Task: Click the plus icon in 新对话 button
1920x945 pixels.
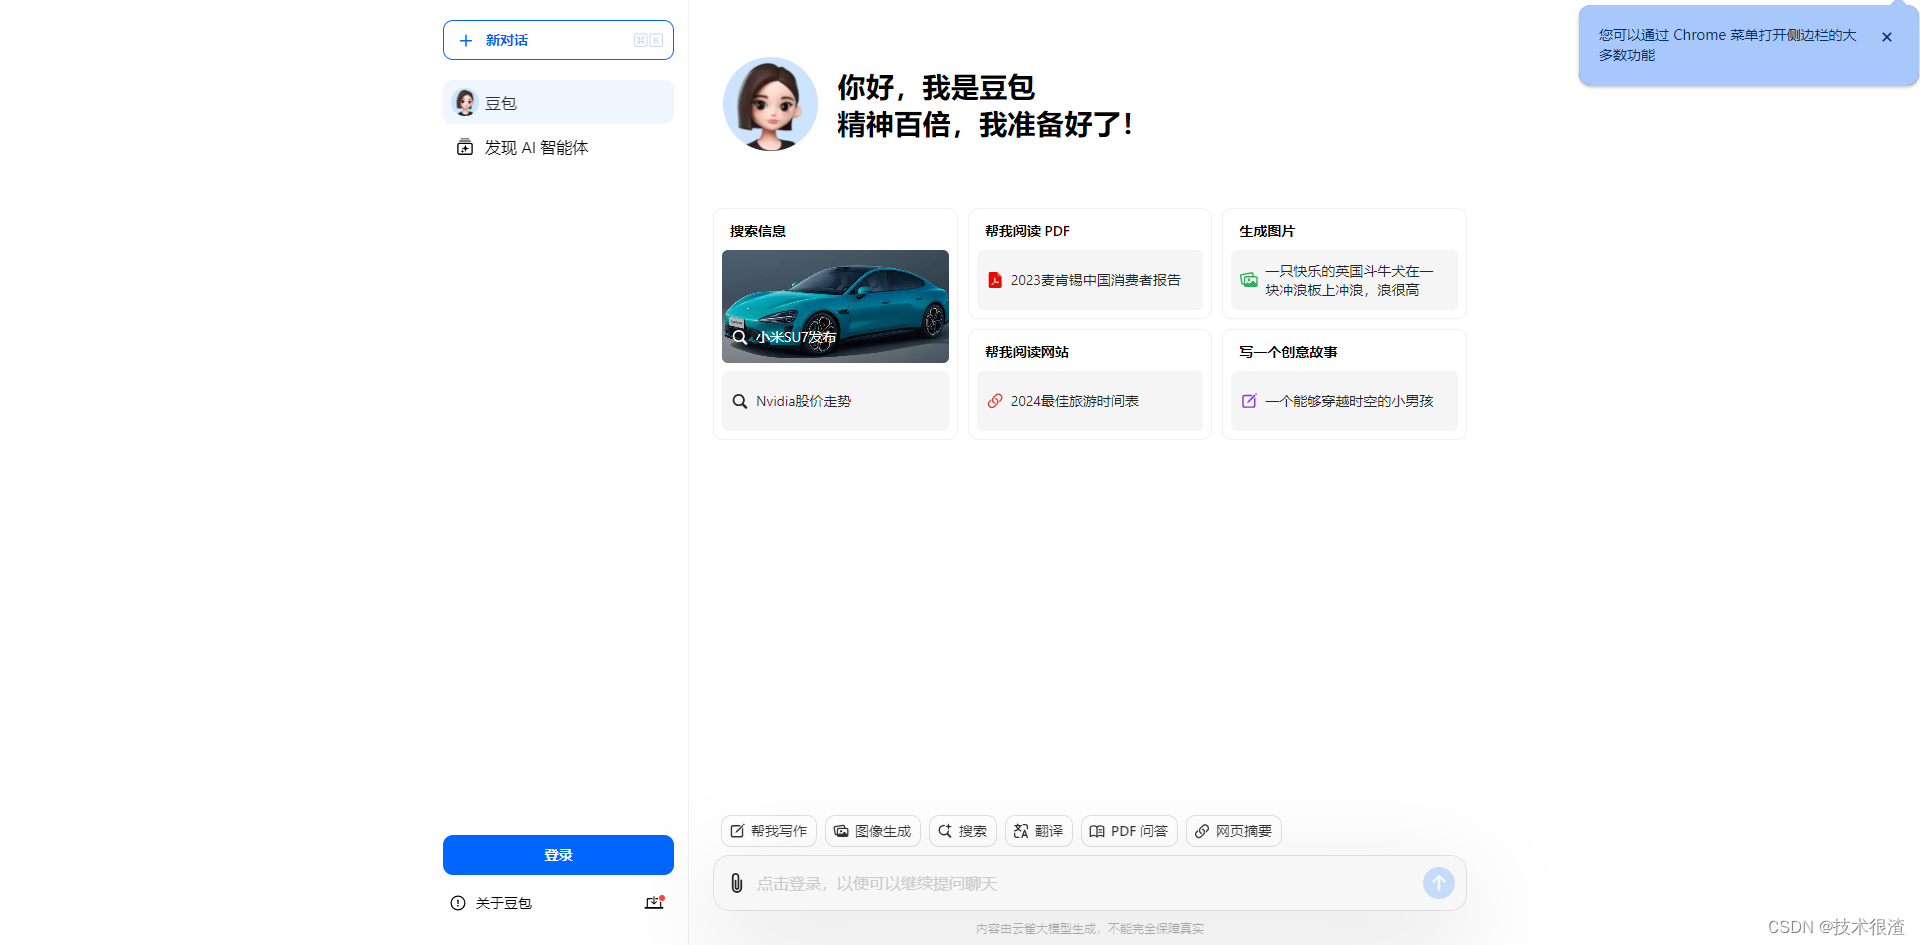Action: pos(465,41)
